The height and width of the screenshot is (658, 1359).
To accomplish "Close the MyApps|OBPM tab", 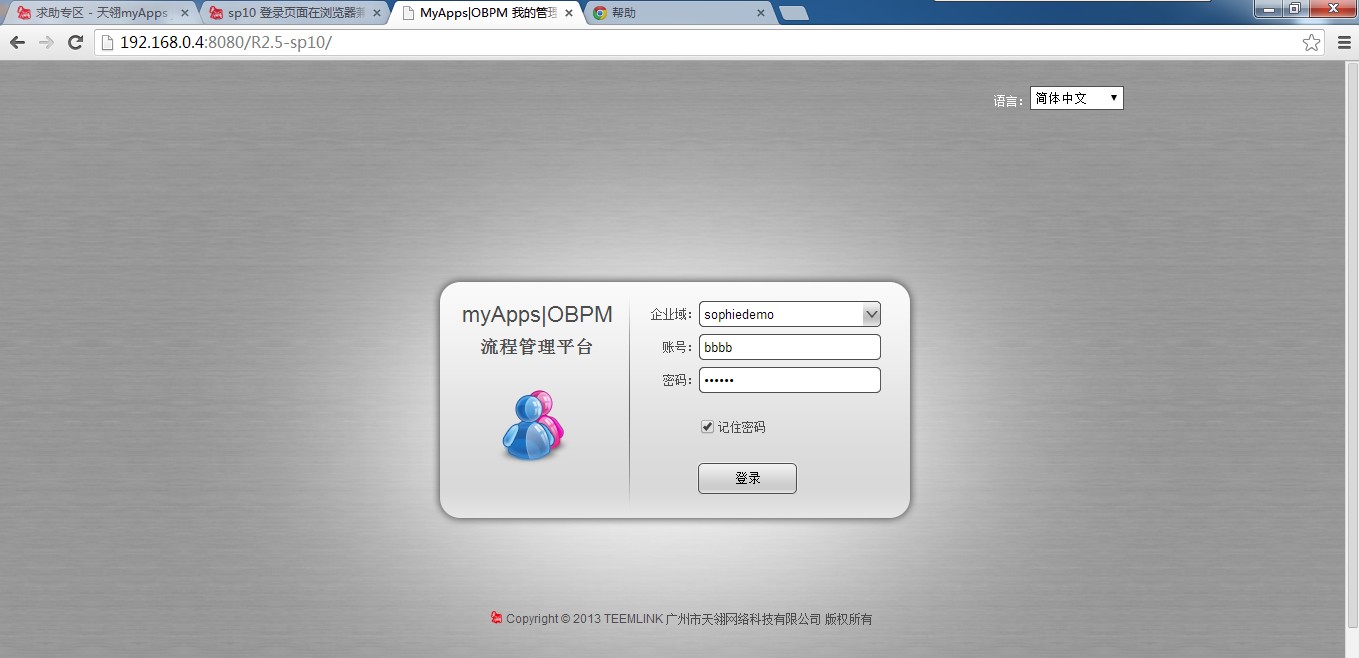I will click(x=569, y=13).
